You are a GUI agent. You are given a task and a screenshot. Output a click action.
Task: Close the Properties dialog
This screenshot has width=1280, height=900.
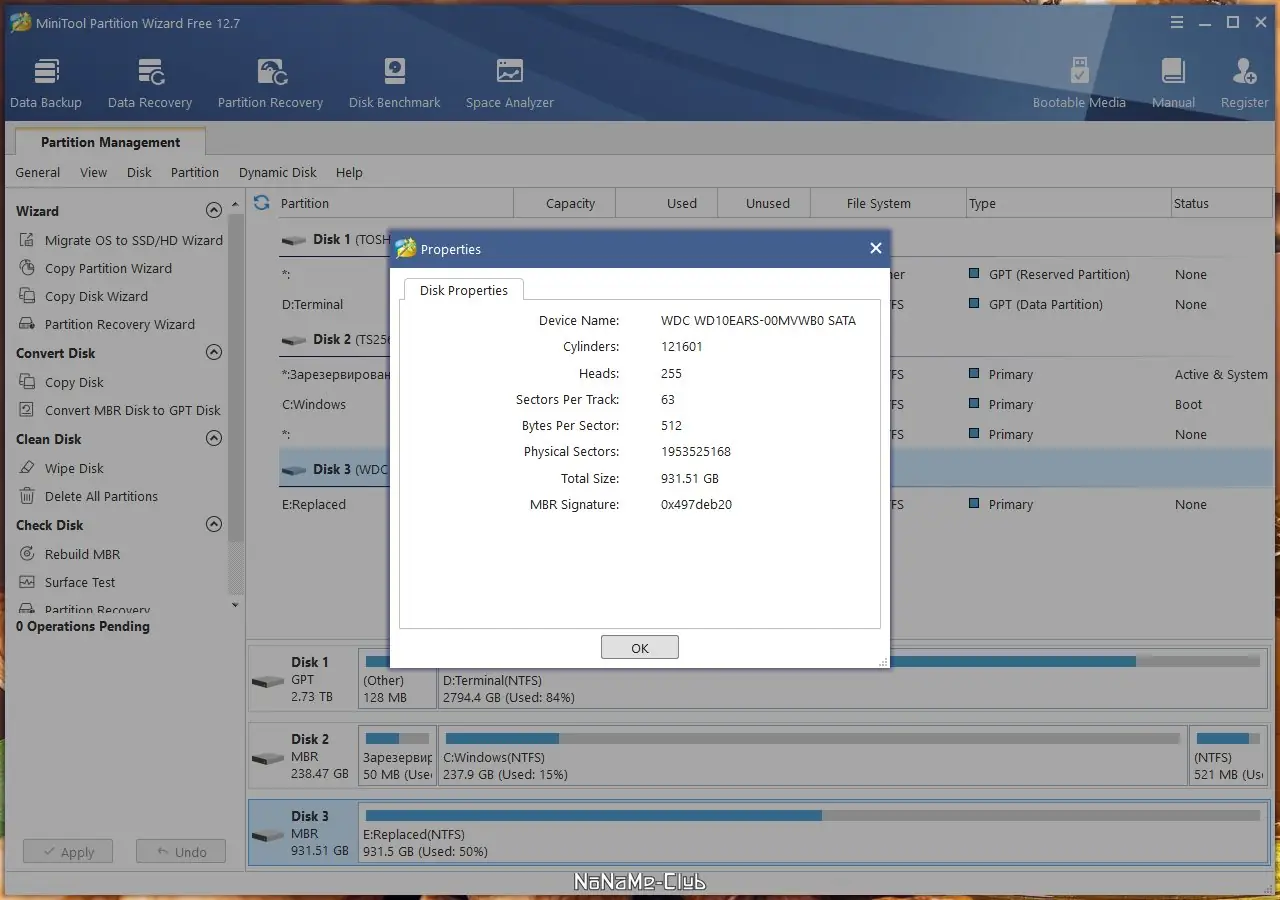[x=875, y=249]
